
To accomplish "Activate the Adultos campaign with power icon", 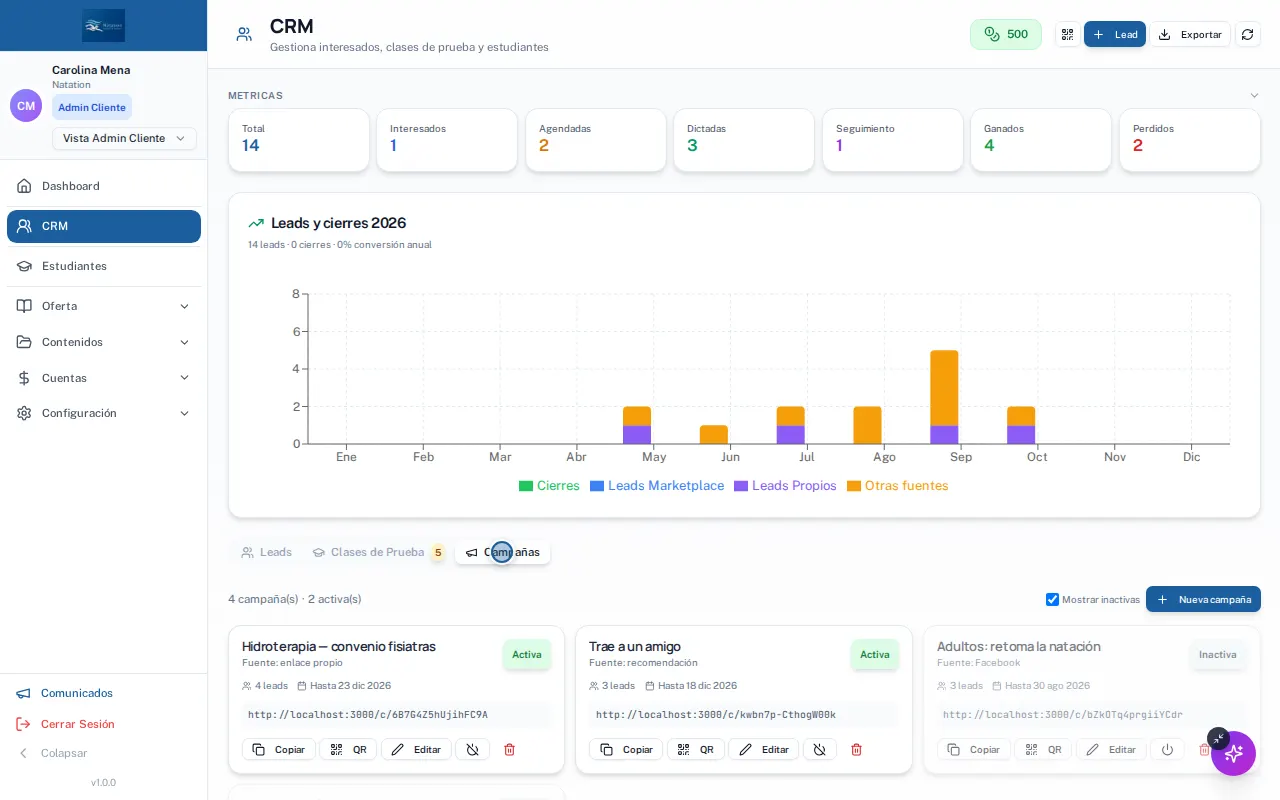I will coord(1167,749).
